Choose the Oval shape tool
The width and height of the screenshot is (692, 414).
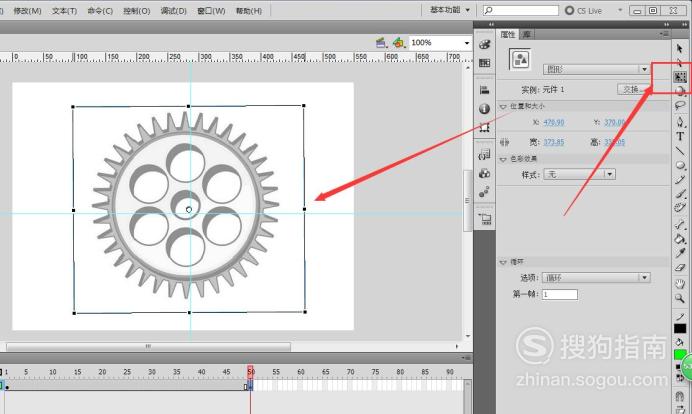click(680, 166)
